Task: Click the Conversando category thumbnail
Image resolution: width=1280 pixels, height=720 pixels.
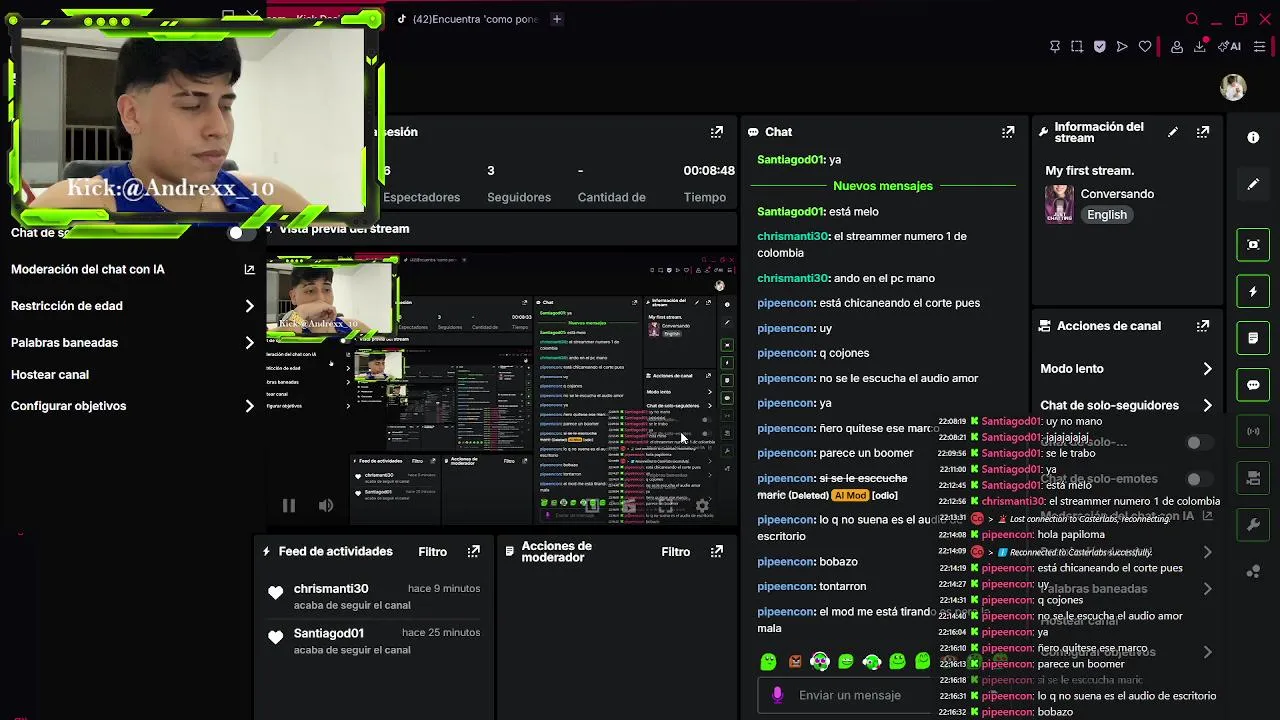Action: [1059, 204]
